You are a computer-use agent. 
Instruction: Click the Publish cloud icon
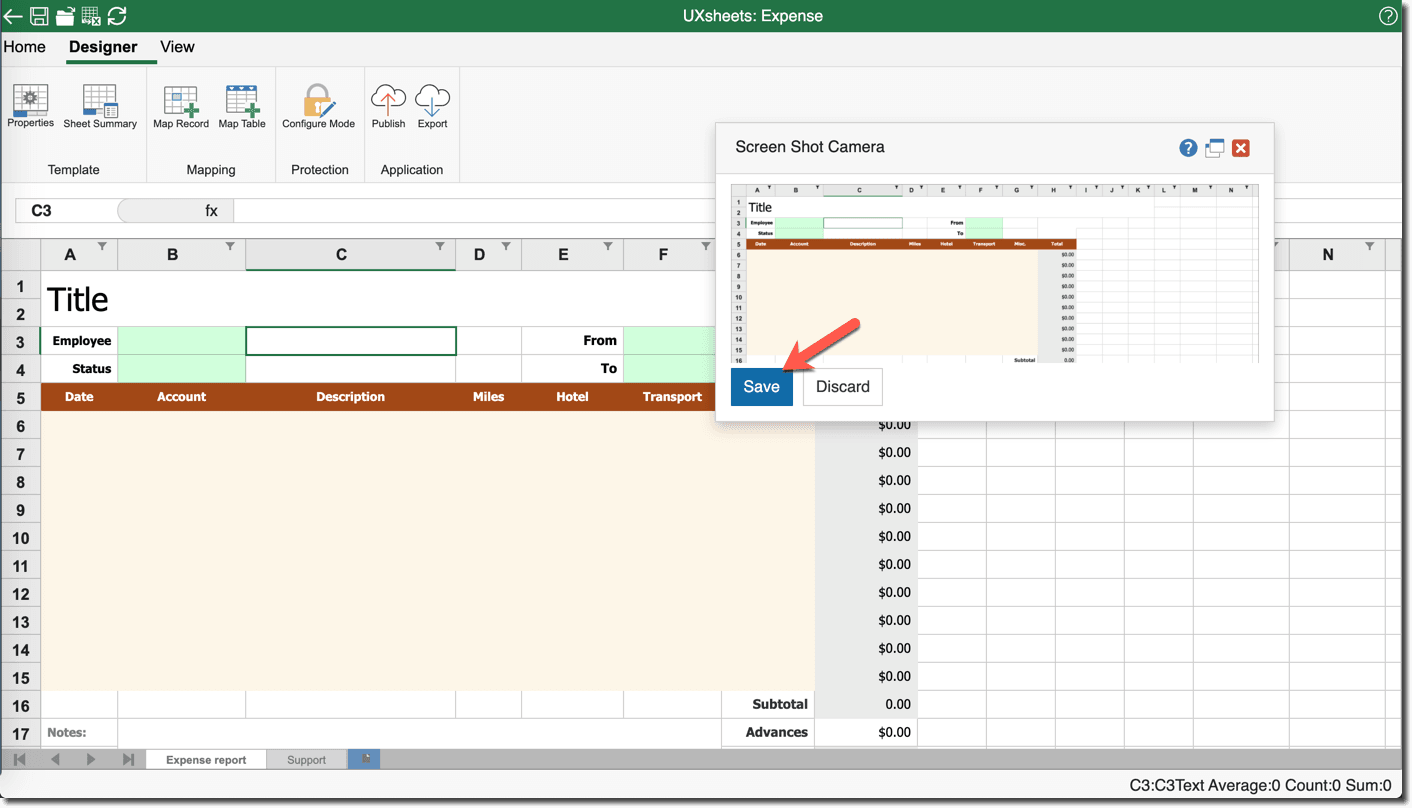click(x=388, y=107)
